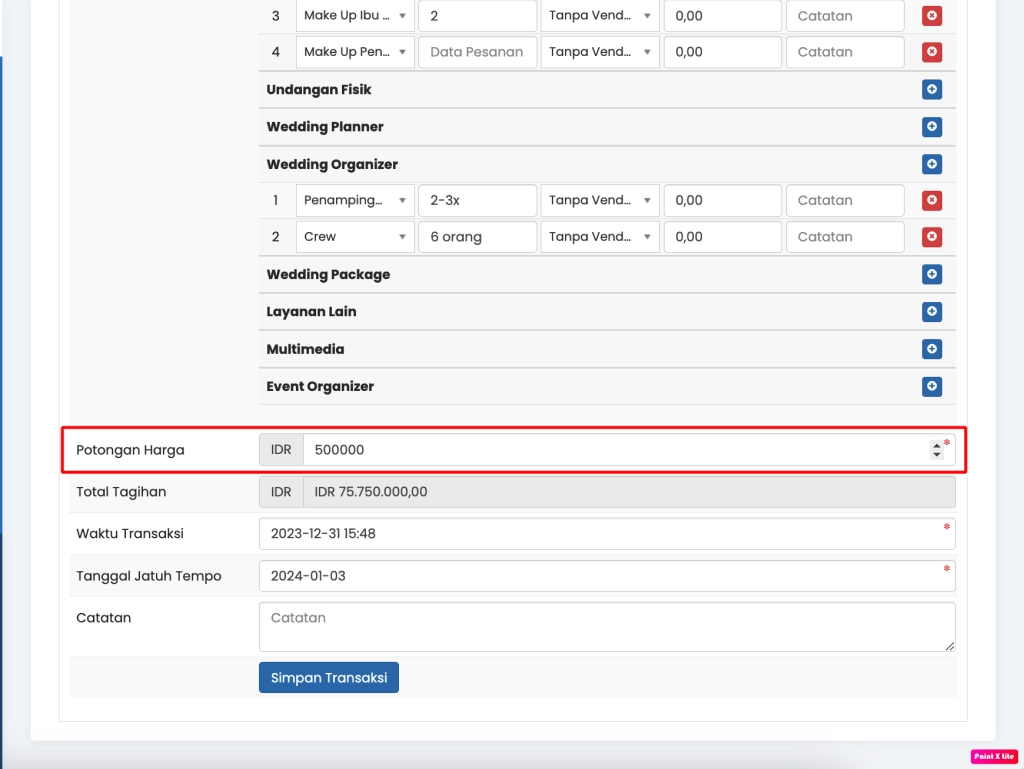Add a new Wedding Organizer row

[931, 164]
